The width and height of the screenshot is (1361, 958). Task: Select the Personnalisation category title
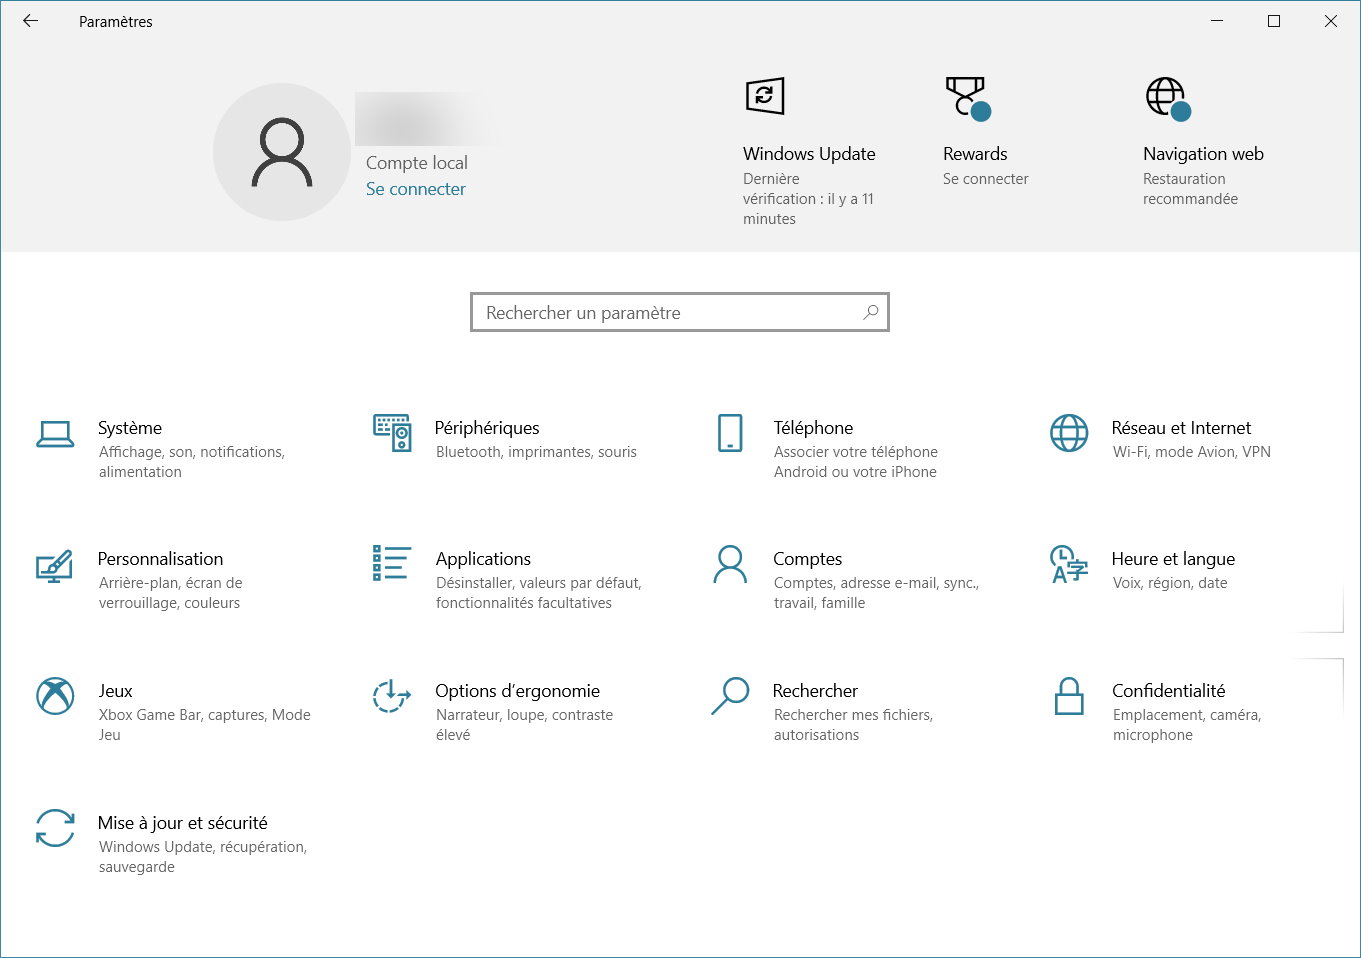[160, 559]
